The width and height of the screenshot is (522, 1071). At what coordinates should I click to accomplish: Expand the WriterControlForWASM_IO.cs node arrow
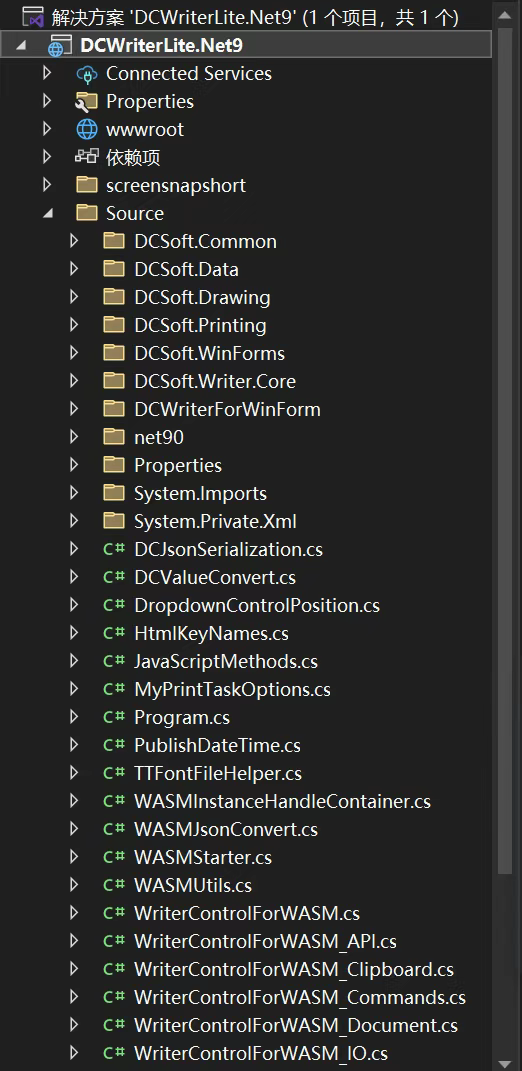coord(74,1053)
